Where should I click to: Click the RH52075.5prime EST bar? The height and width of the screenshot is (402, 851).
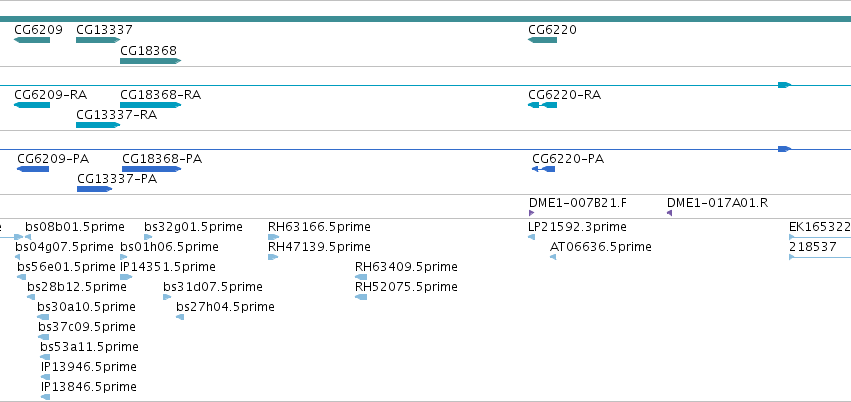click(361, 297)
